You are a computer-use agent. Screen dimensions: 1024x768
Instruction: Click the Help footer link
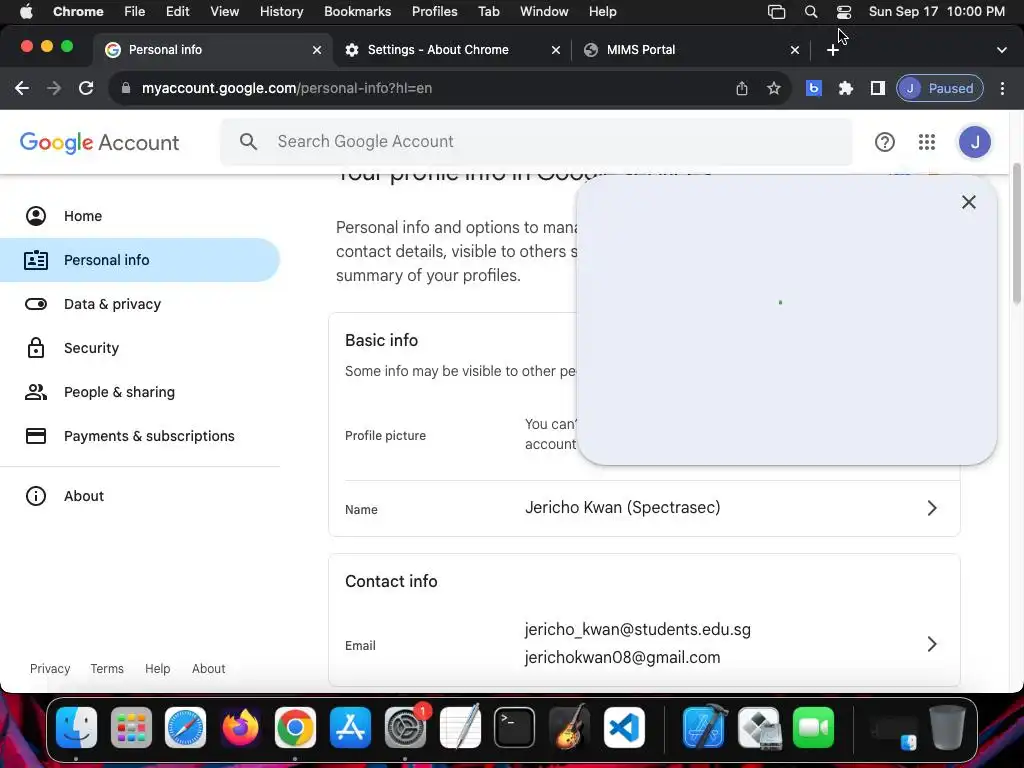[157, 669]
